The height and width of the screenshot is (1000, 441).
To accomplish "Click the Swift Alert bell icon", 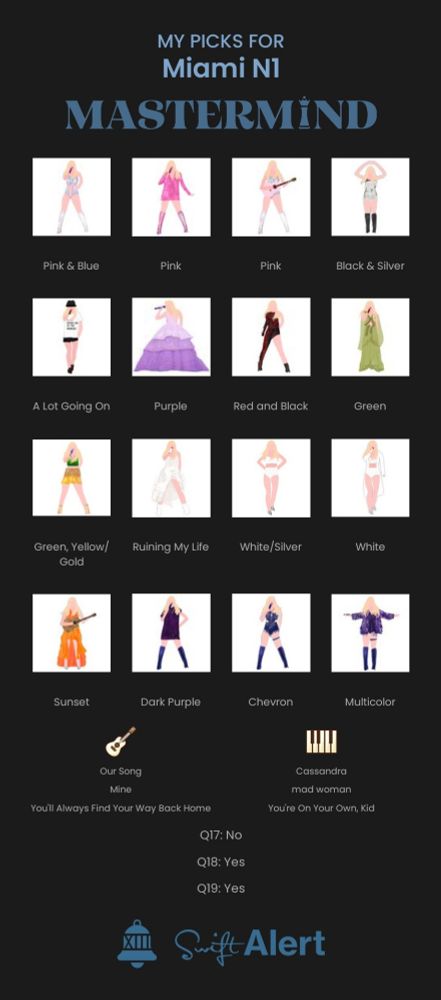I will click(x=137, y=943).
